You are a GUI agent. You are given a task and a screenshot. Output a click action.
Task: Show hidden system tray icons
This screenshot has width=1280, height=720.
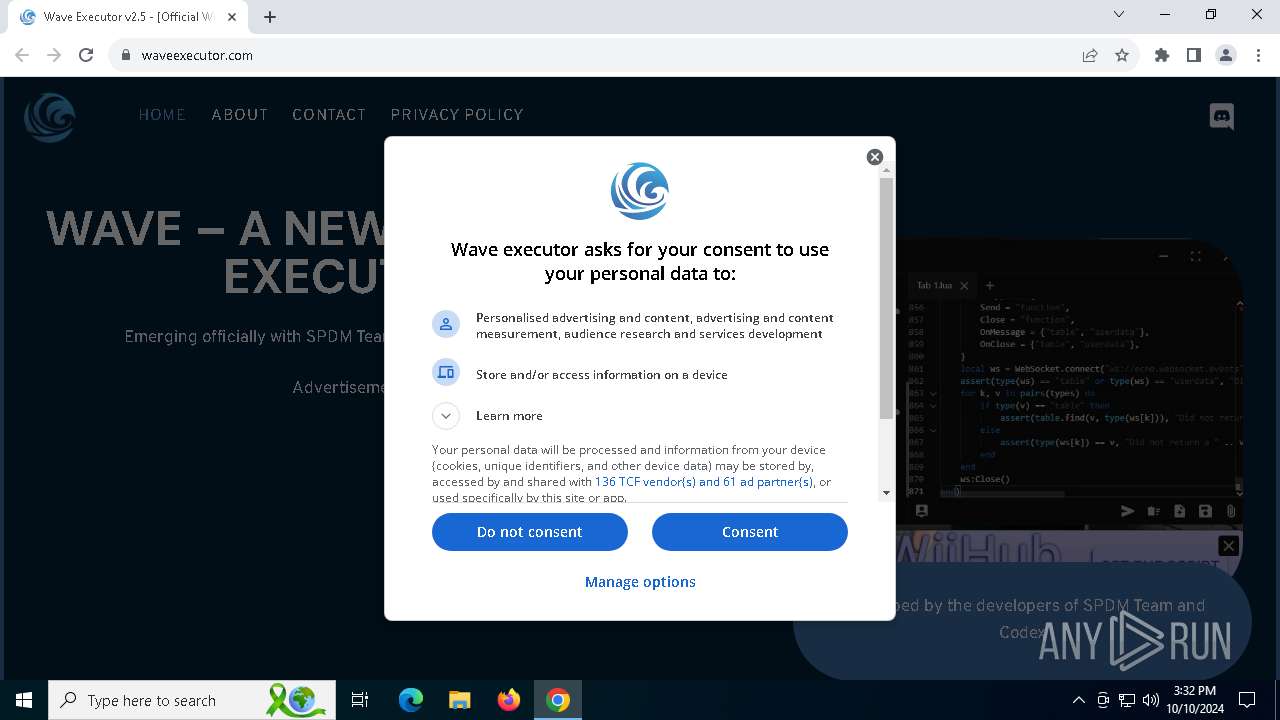click(1078, 700)
